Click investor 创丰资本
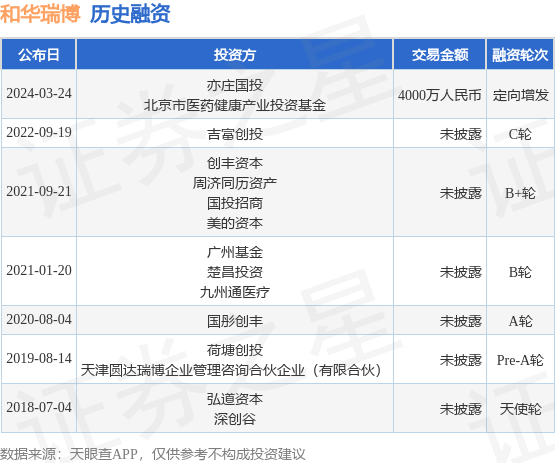555x463 pixels. click(x=235, y=163)
